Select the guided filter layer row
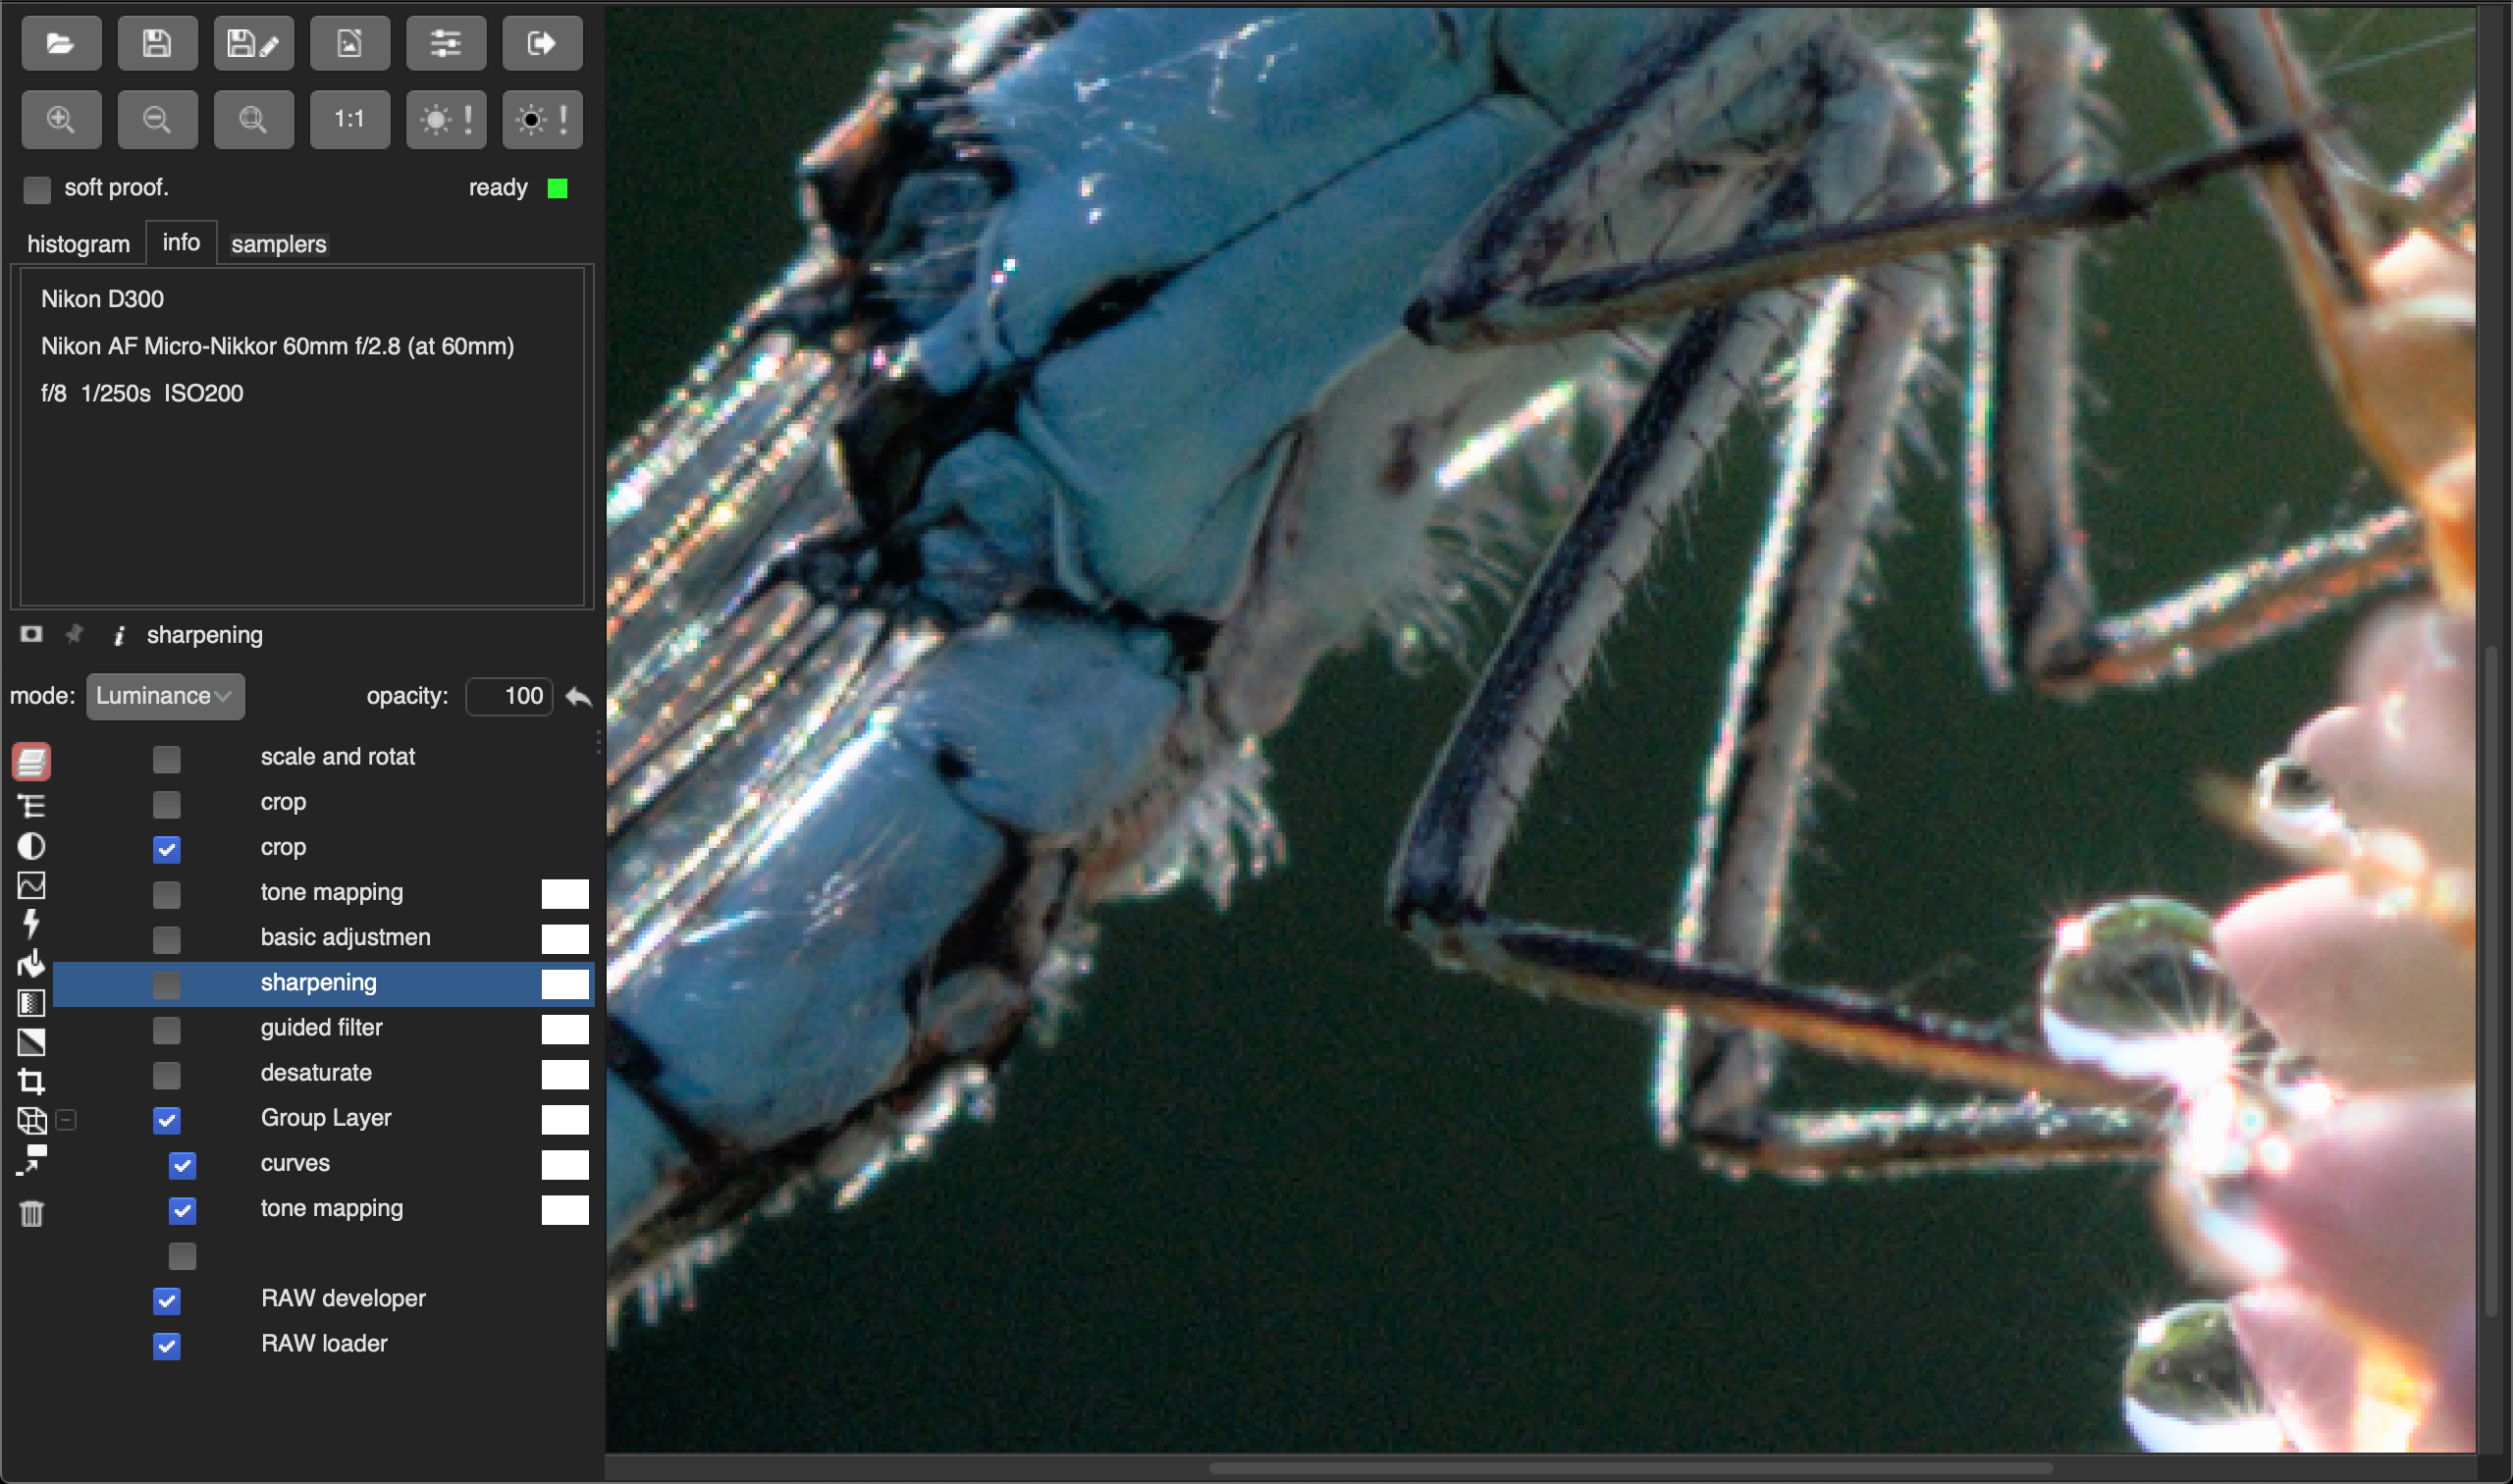 321,1028
